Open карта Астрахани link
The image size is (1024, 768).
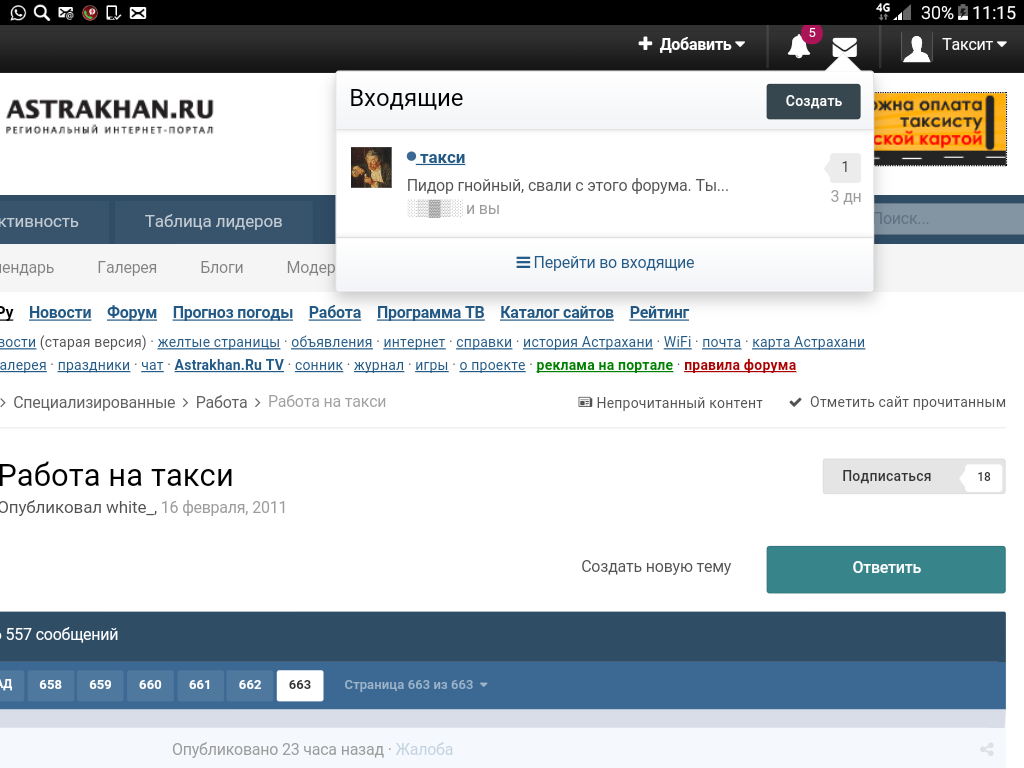[x=808, y=342]
